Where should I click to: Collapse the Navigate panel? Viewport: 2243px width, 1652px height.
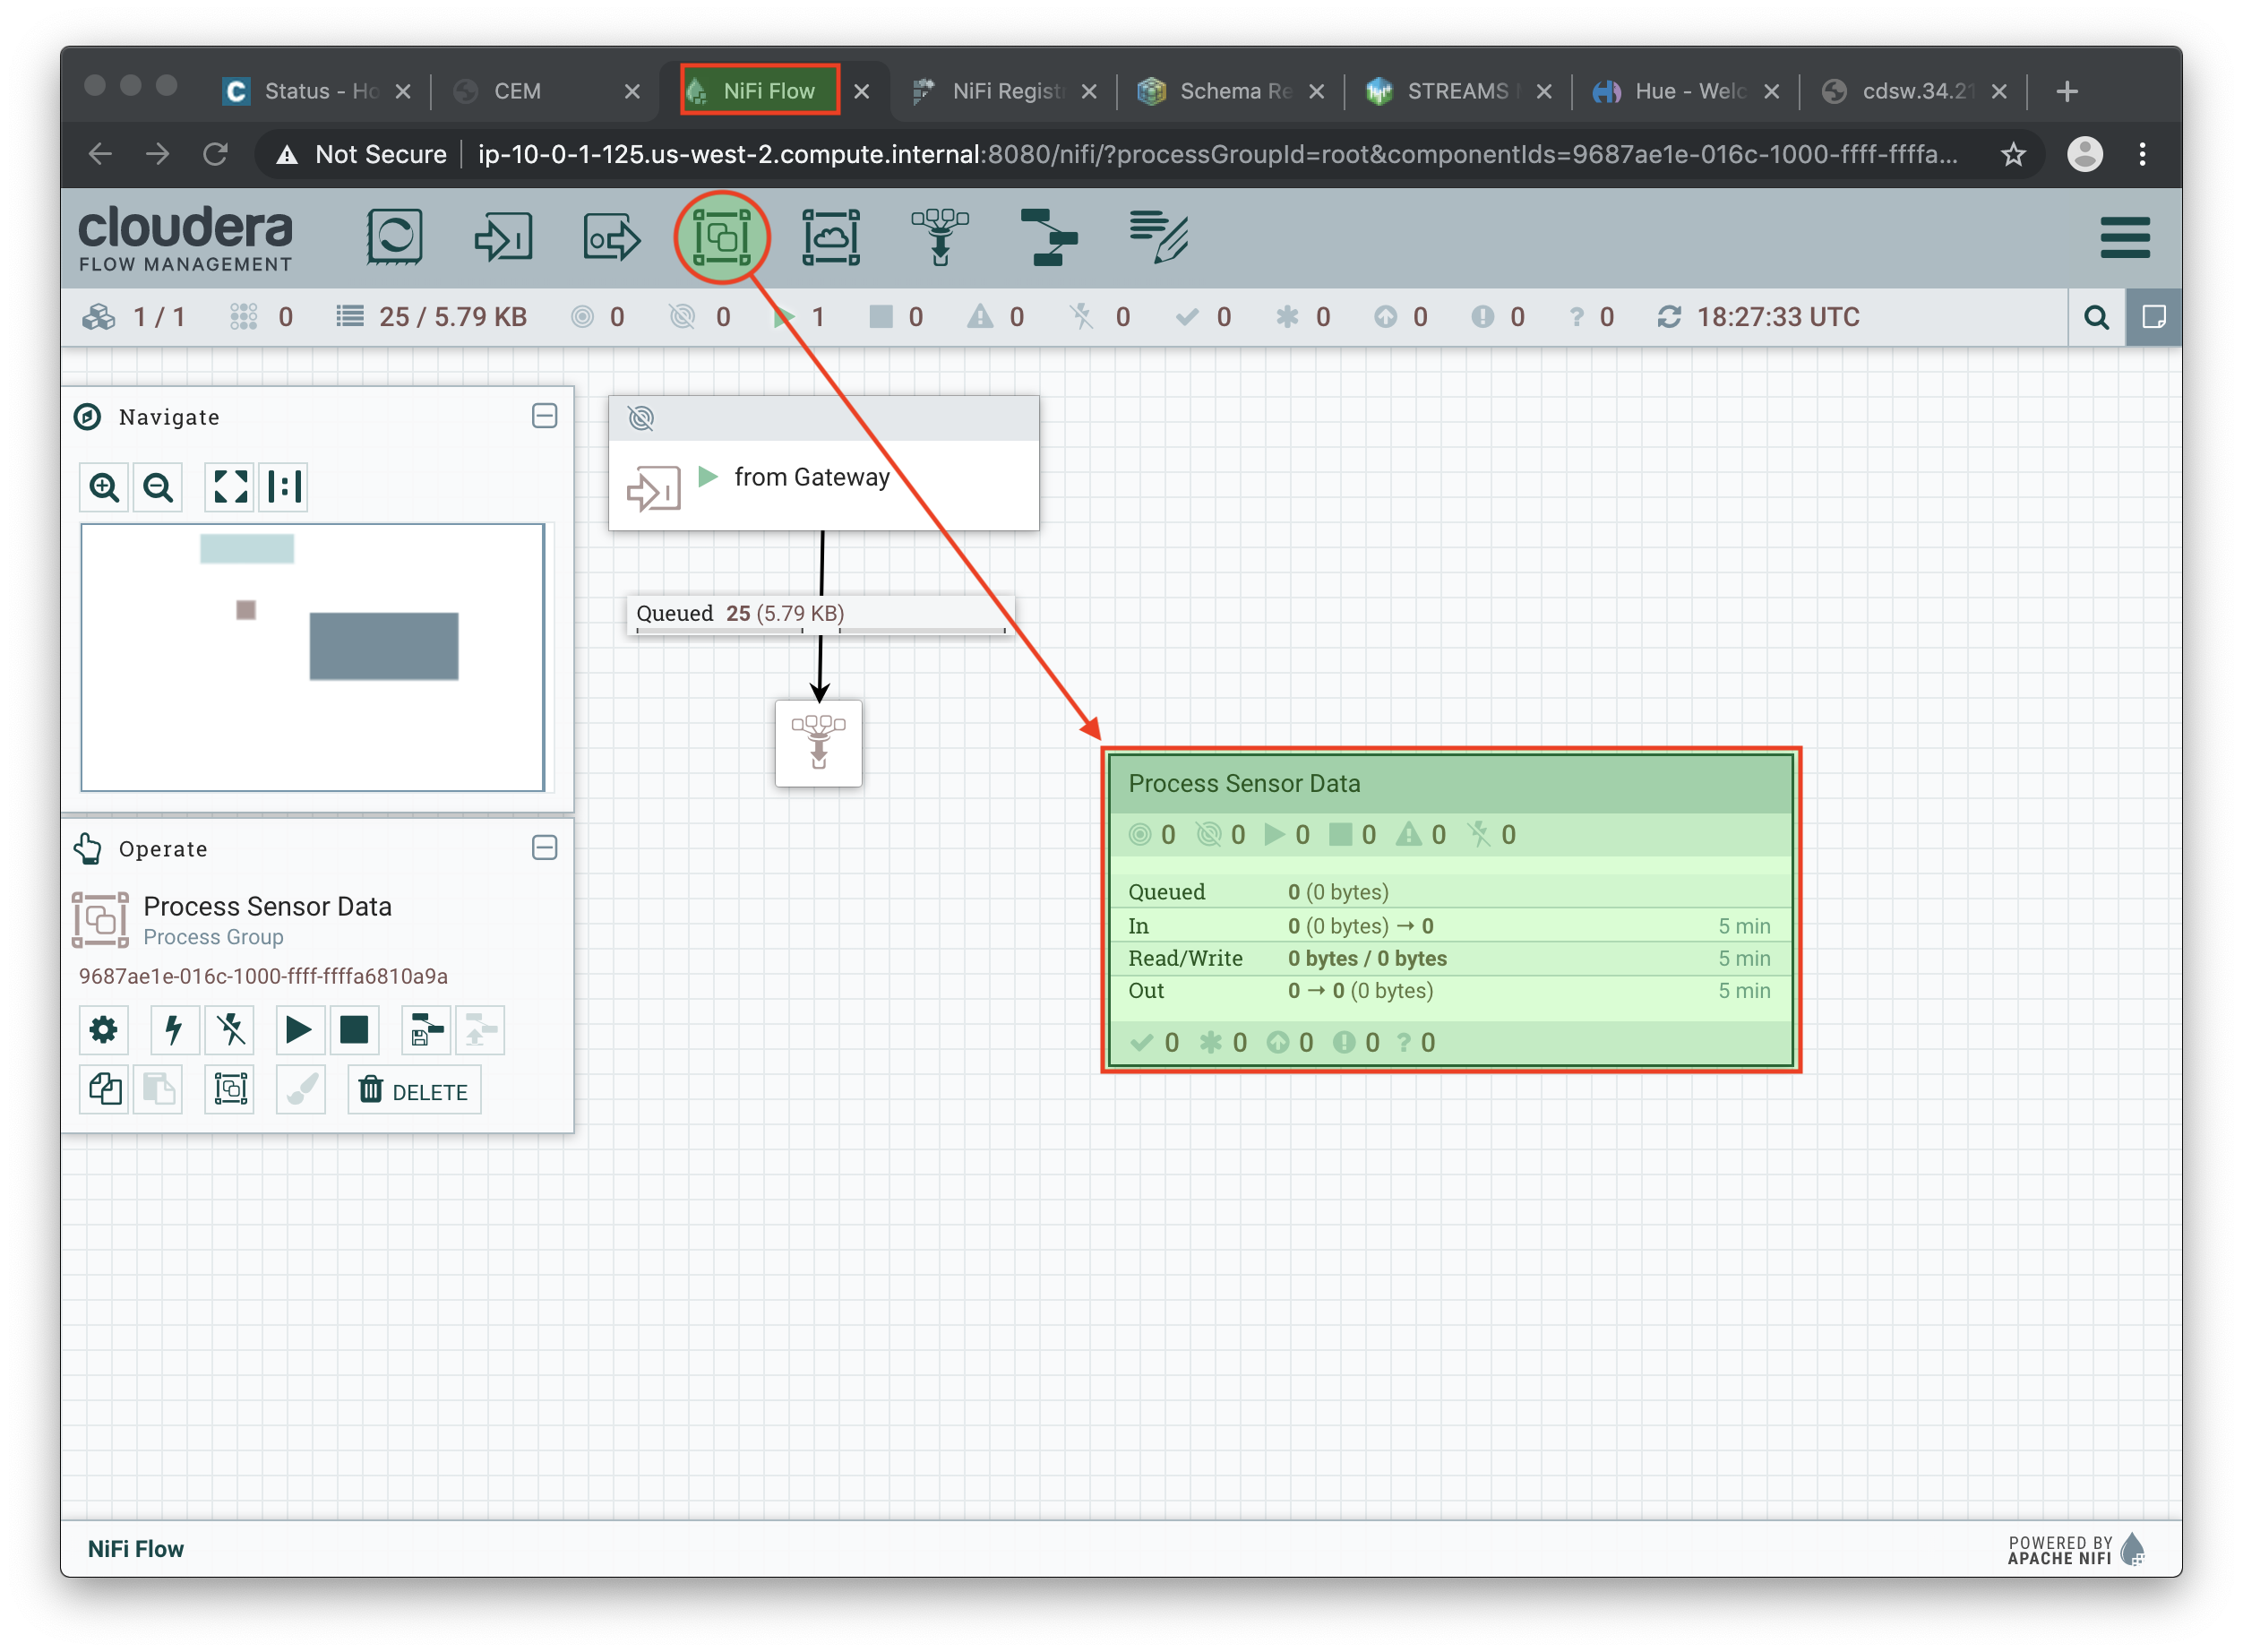pos(544,416)
